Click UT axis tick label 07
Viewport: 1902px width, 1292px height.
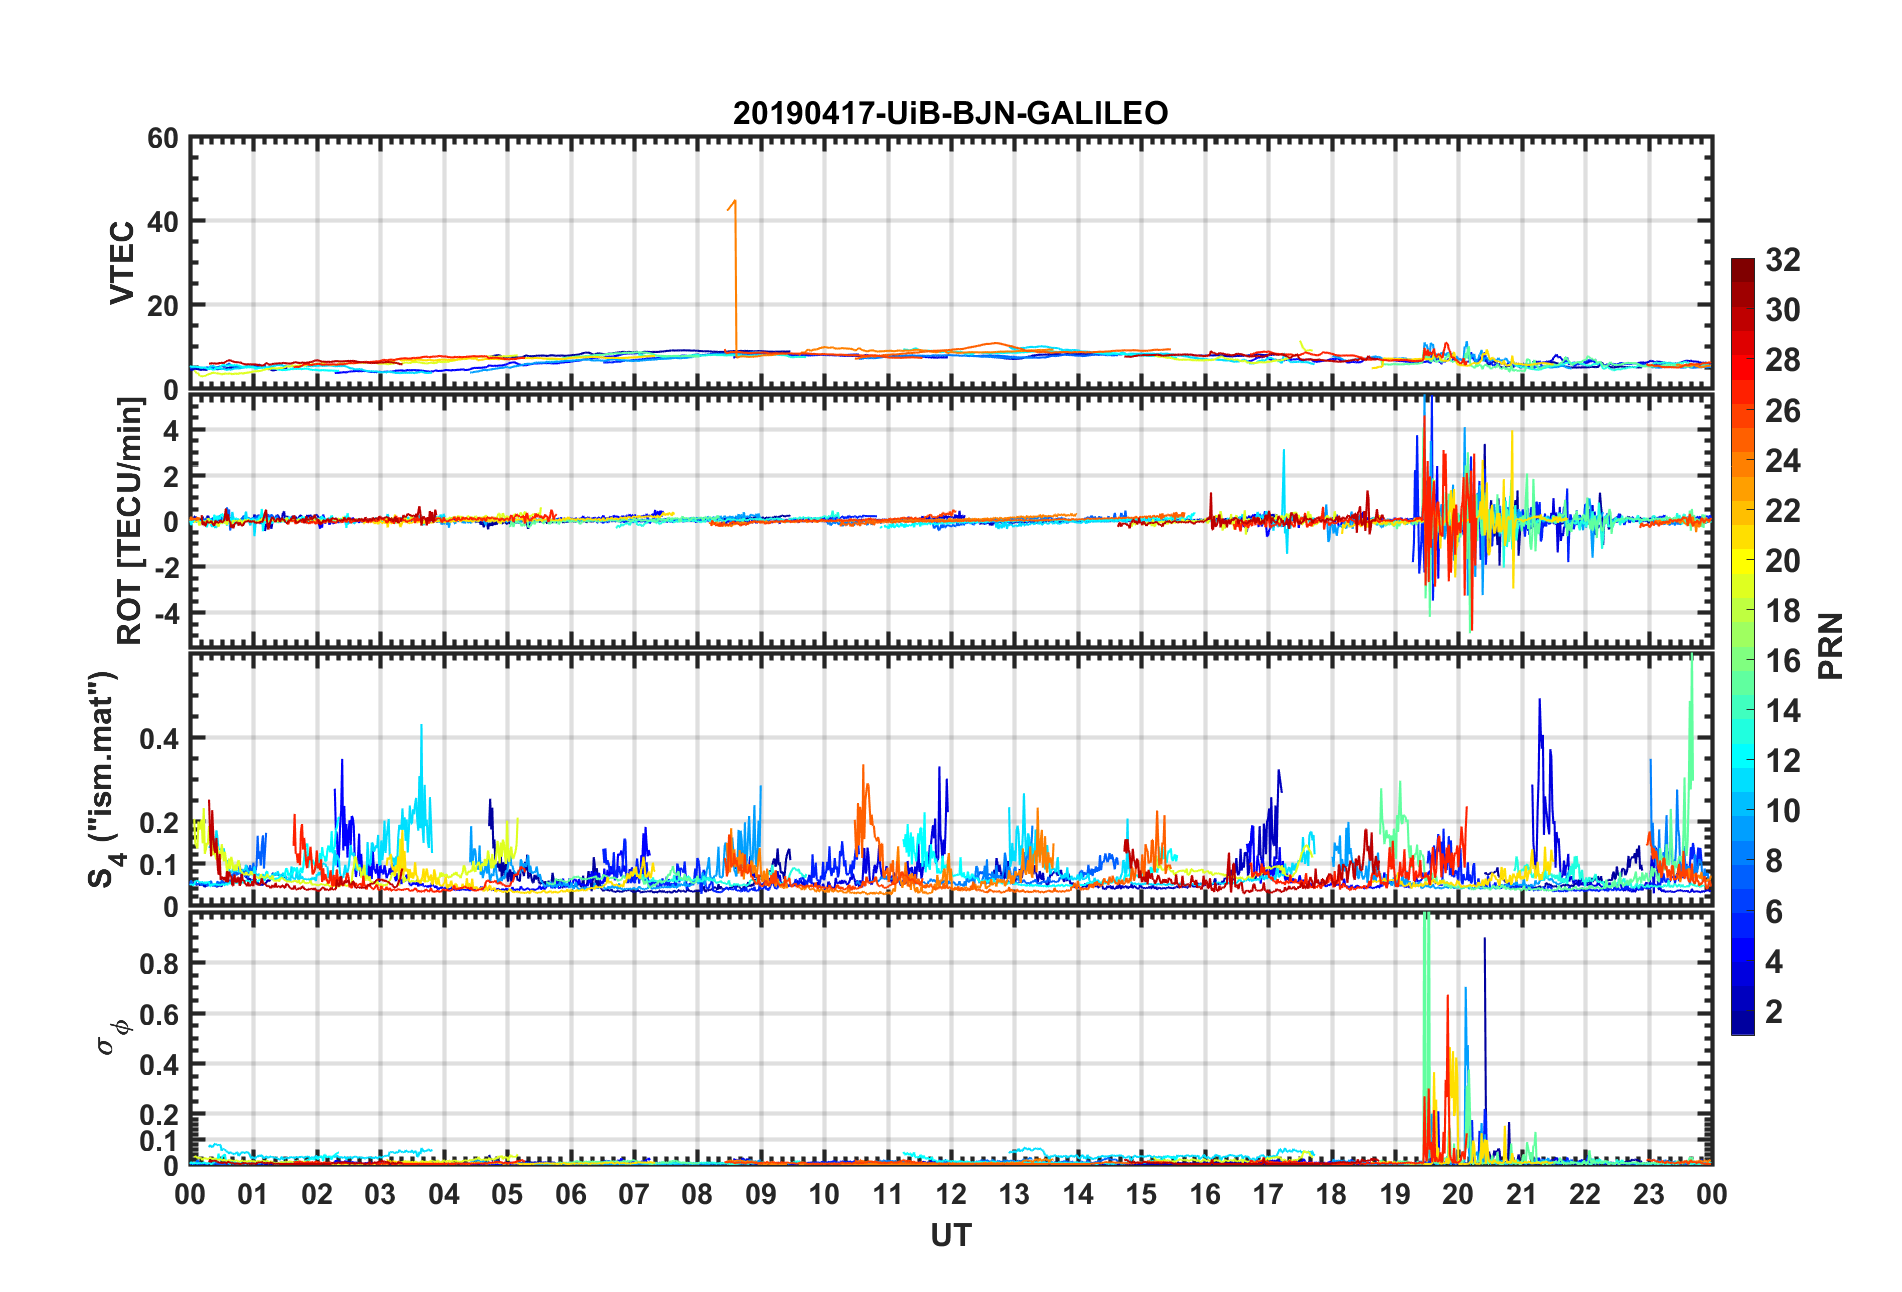click(x=634, y=1194)
